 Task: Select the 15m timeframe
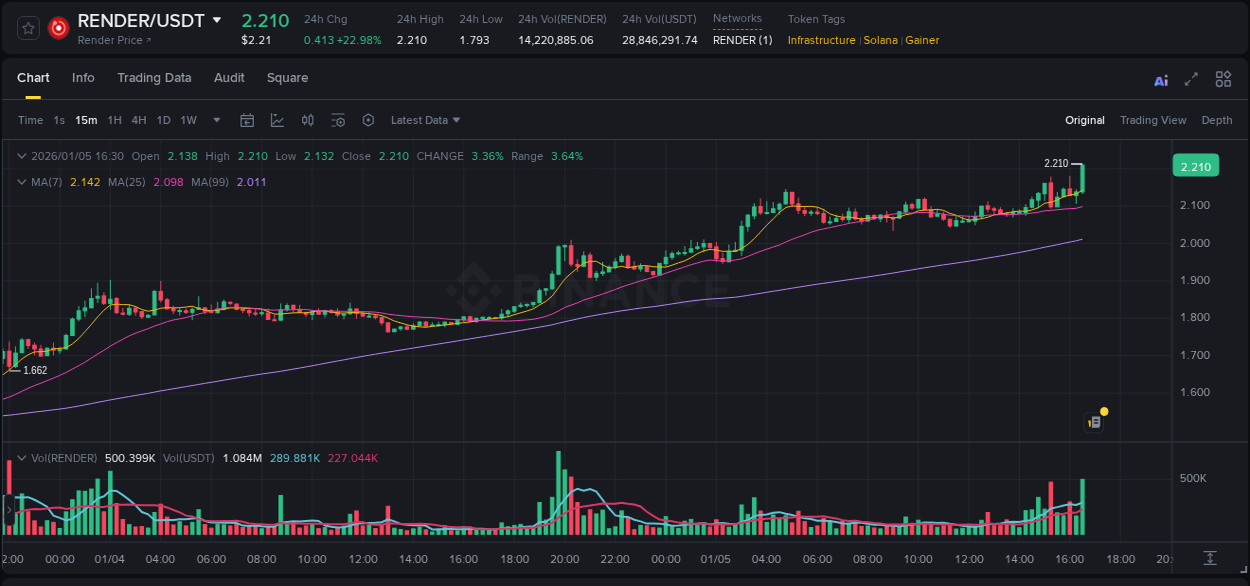pos(86,120)
